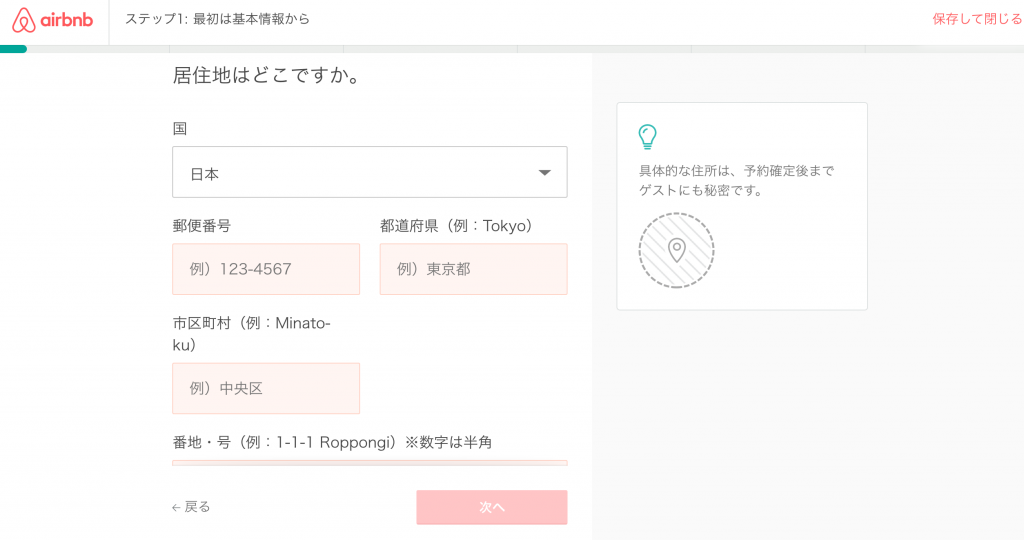Image resolution: width=1024 pixels, height=540 pixels.
Task: Click the 都道府県 prefecture input field
Action: (473, 269)
